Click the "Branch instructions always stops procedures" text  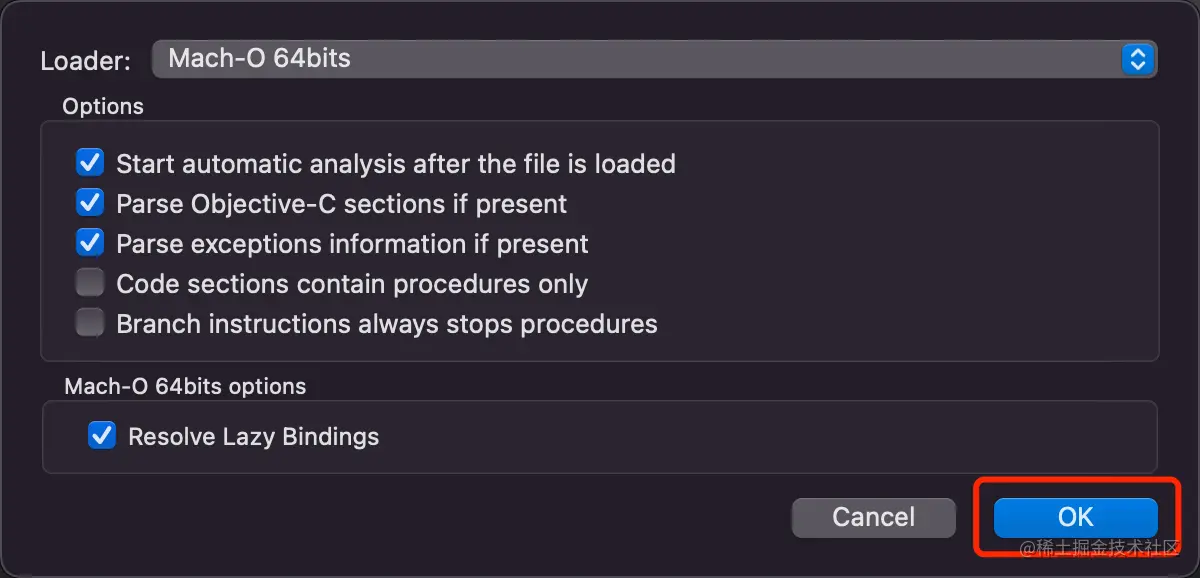(387, 324)
